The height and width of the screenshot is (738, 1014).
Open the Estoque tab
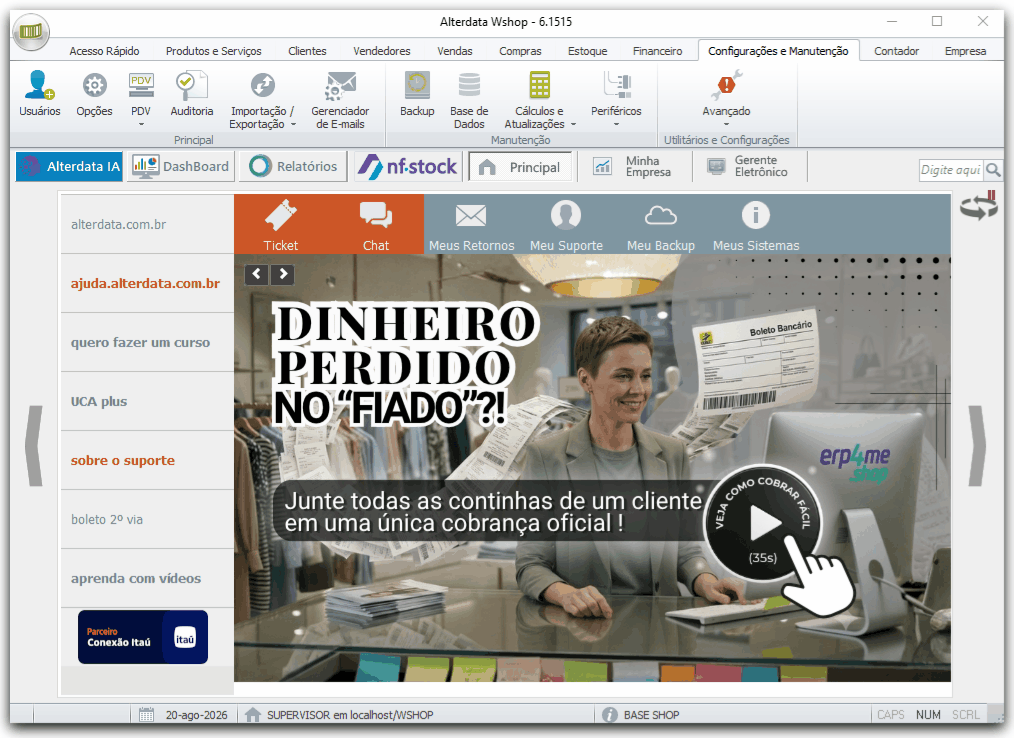pos(587,51)
